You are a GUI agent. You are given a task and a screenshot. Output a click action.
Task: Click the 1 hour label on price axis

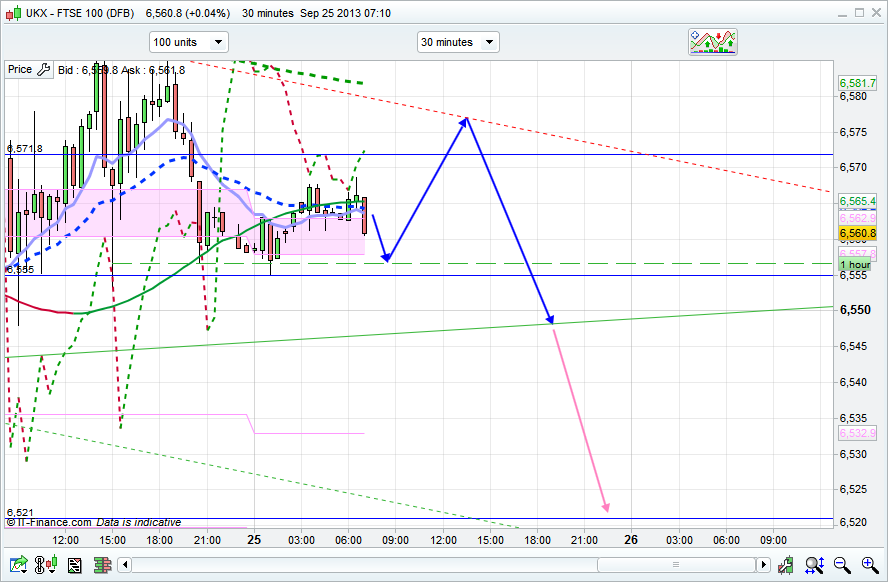(855, 264)
